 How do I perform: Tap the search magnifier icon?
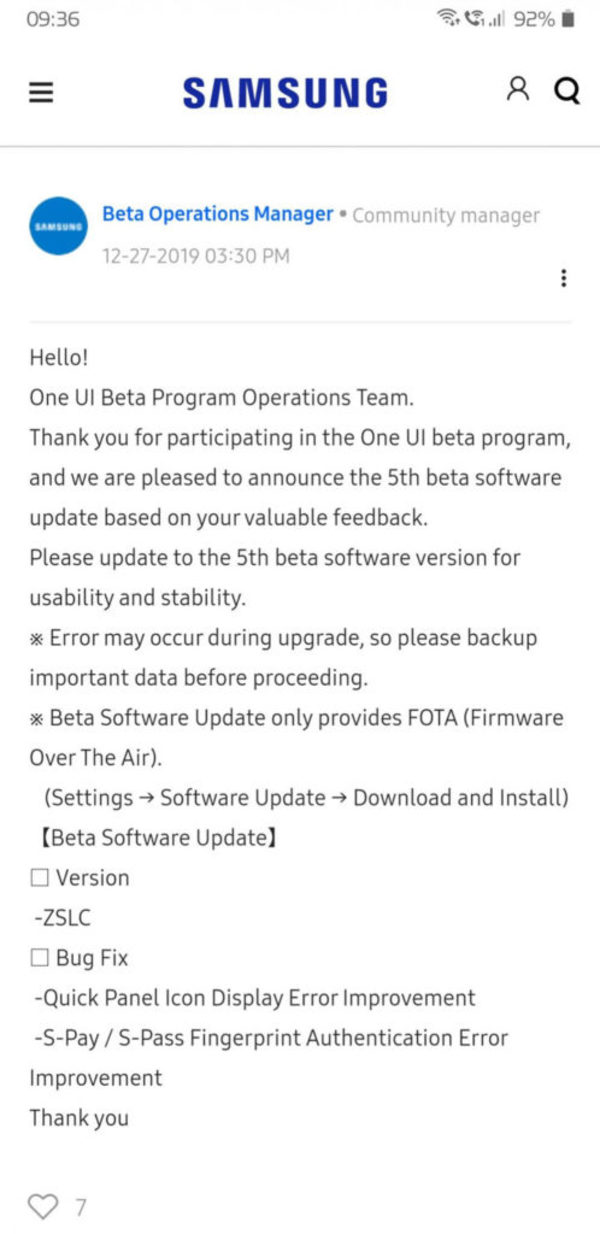point(567,92)
